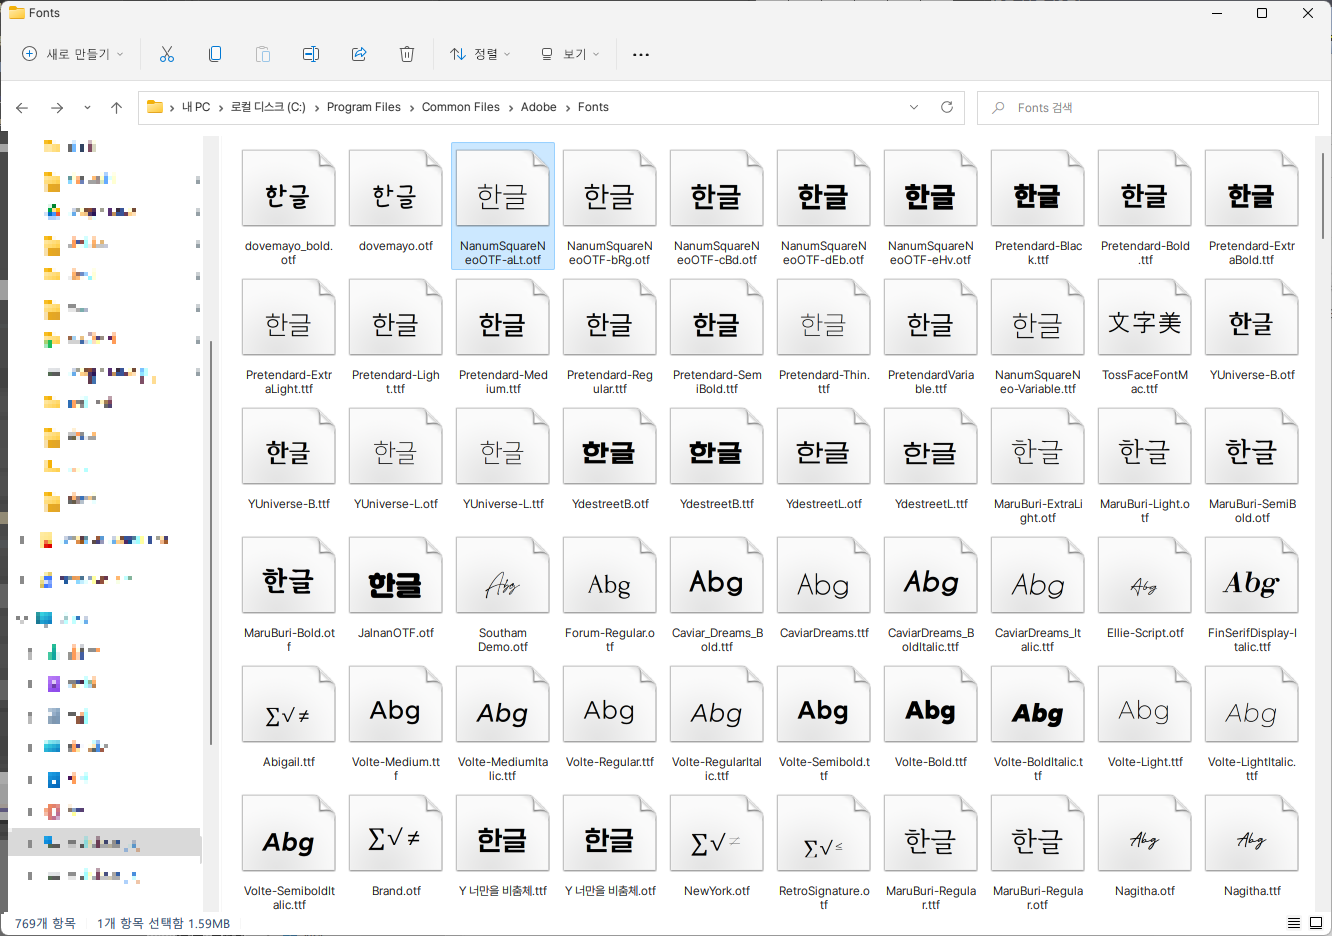The image size is (1332, 936).
Task: Go up one folder level
Action: coord(116,107)
